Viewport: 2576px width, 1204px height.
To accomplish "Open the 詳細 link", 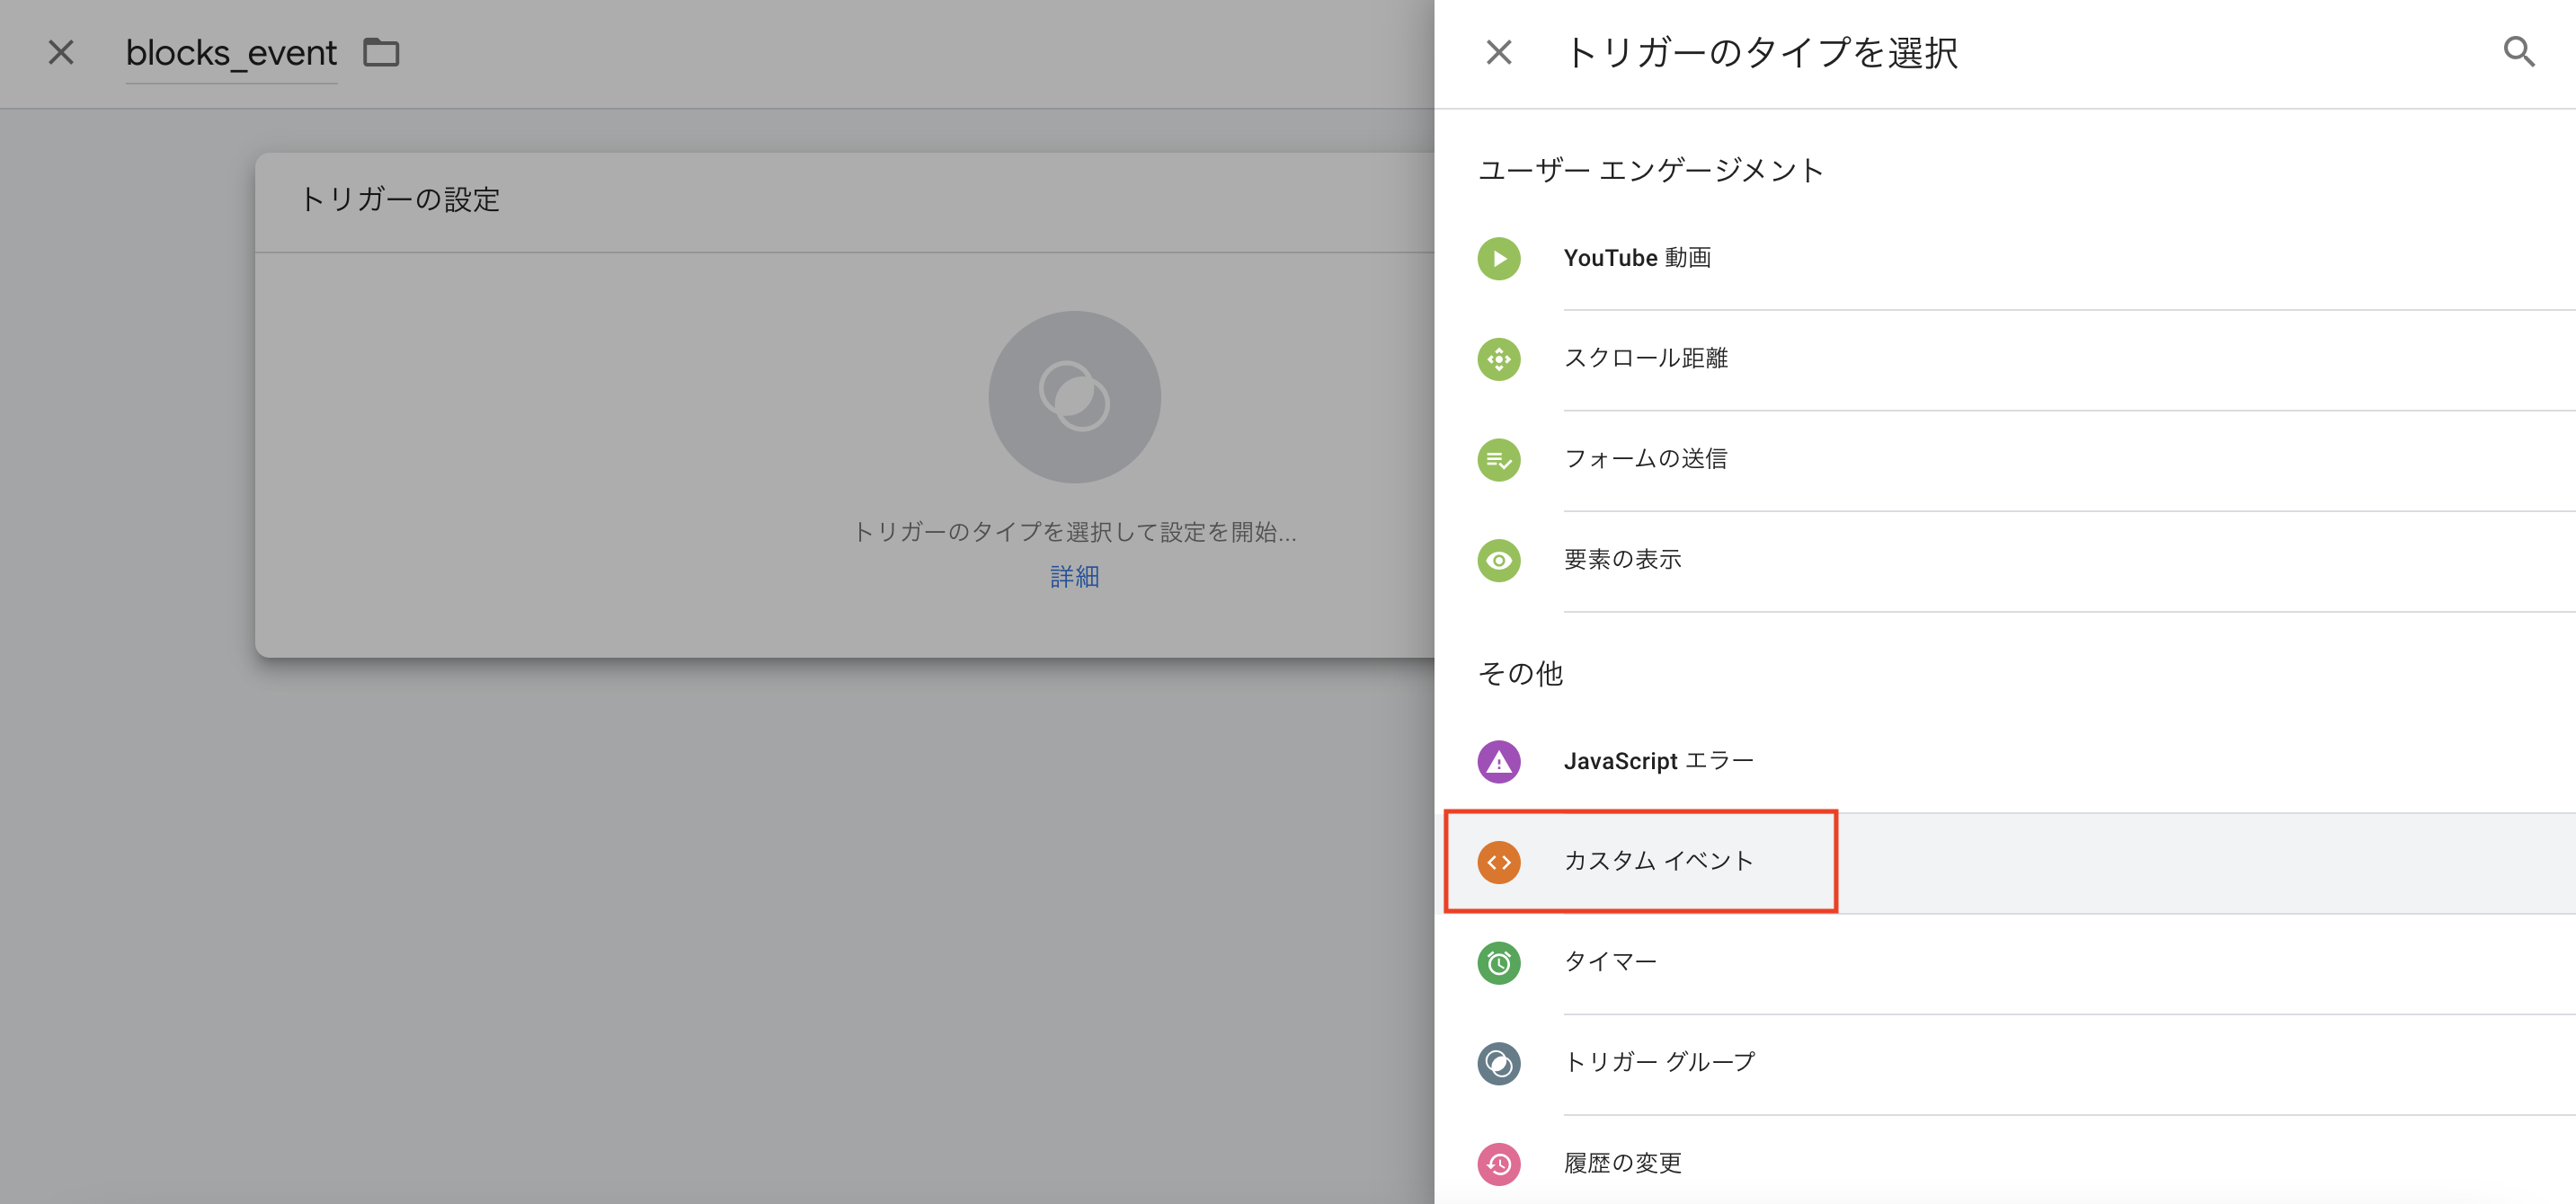I will [1074, 577].
